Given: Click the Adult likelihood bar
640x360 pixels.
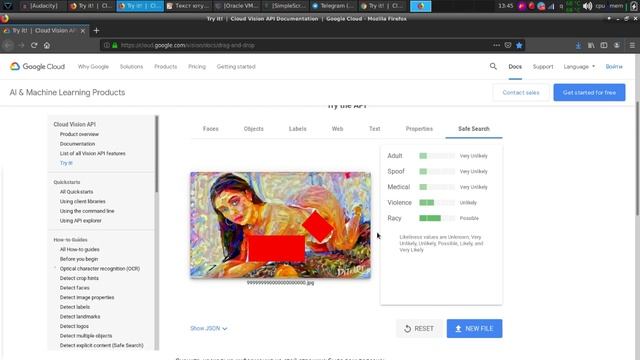Looking at the screenshot, I should [x=437, y=156].
